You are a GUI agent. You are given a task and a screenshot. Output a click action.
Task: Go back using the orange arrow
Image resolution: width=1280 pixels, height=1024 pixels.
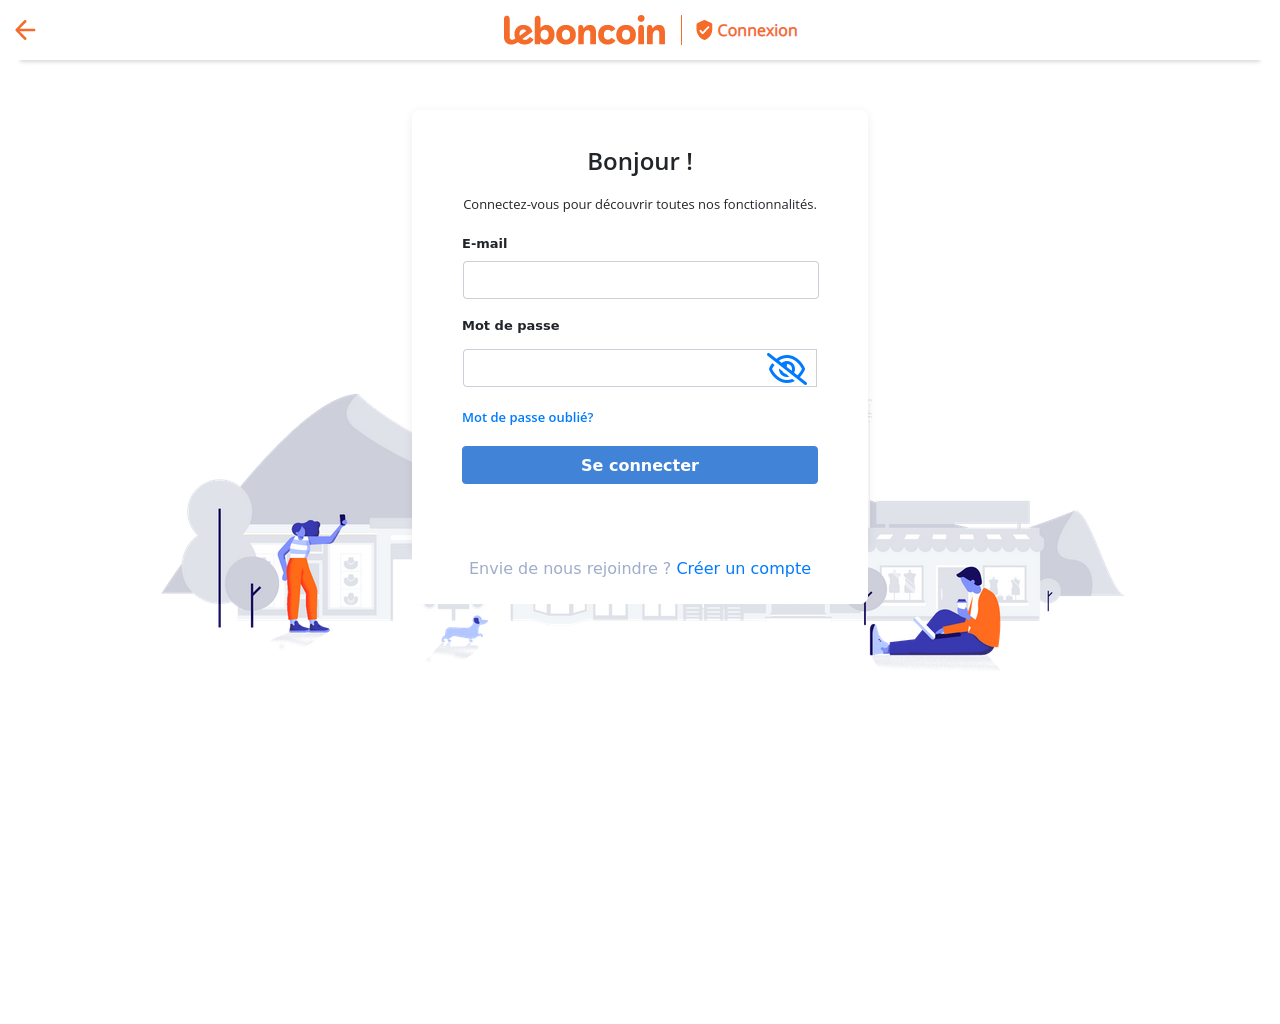(x=26, y=30)
